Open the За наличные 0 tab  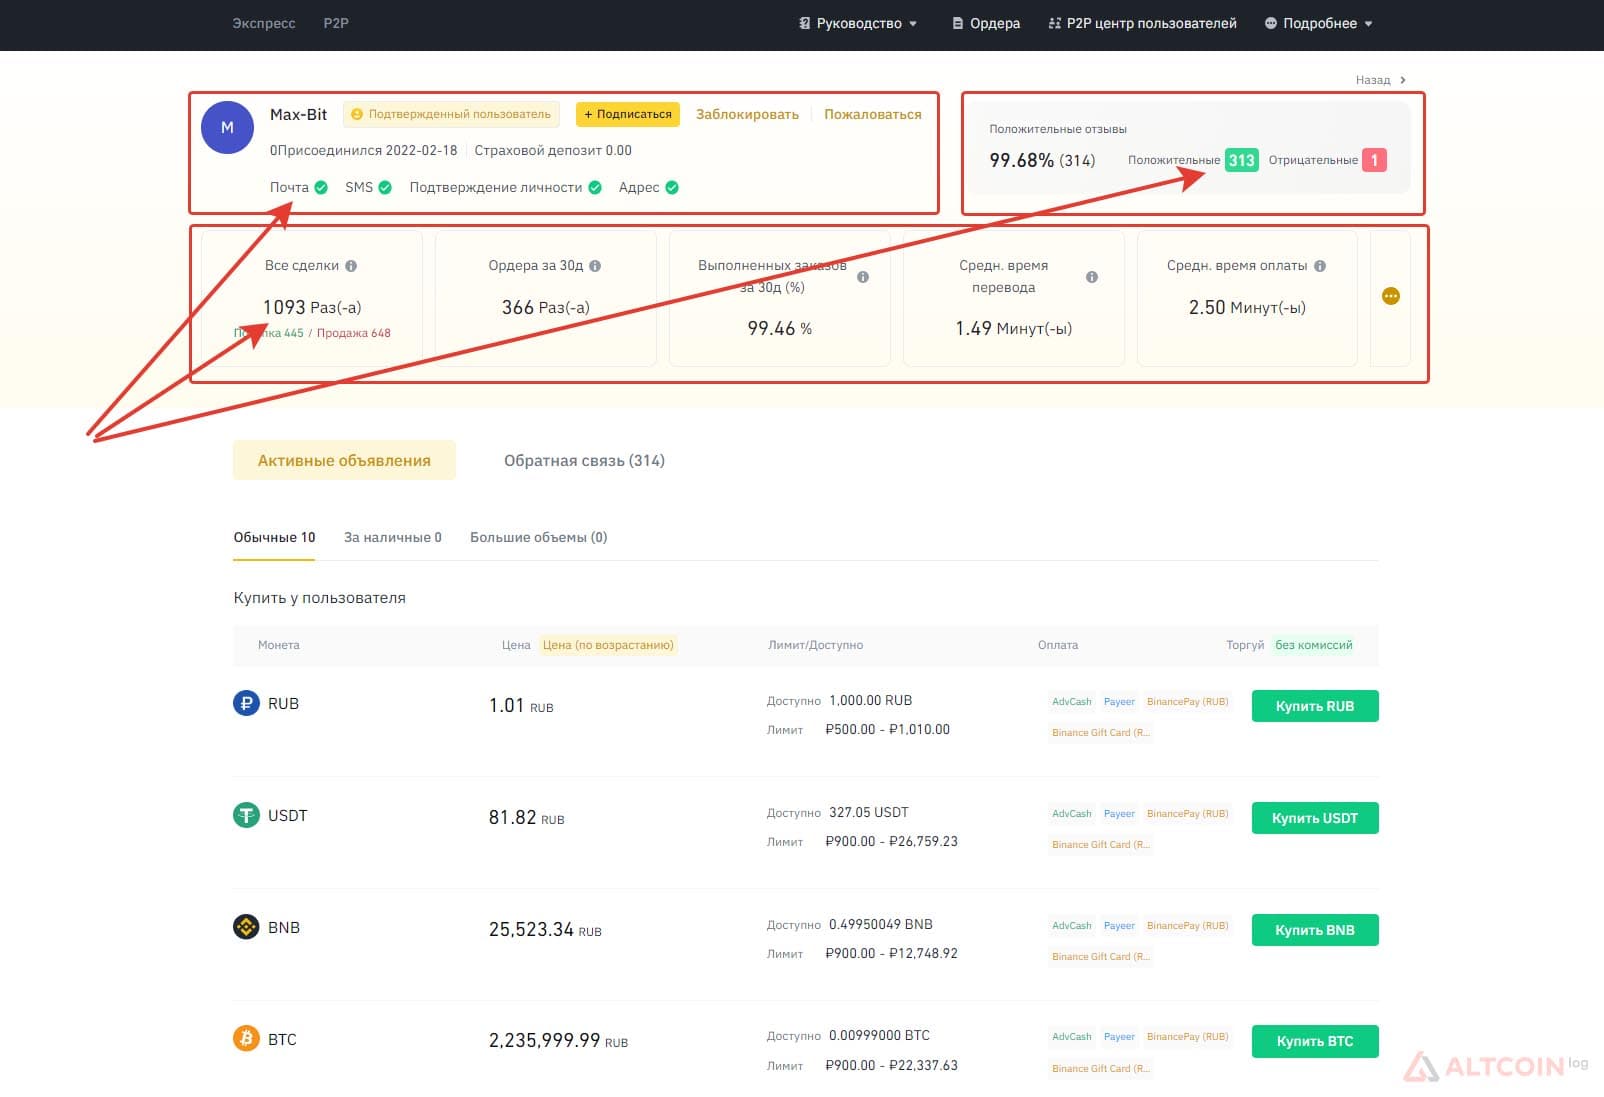tap(393, 537)
